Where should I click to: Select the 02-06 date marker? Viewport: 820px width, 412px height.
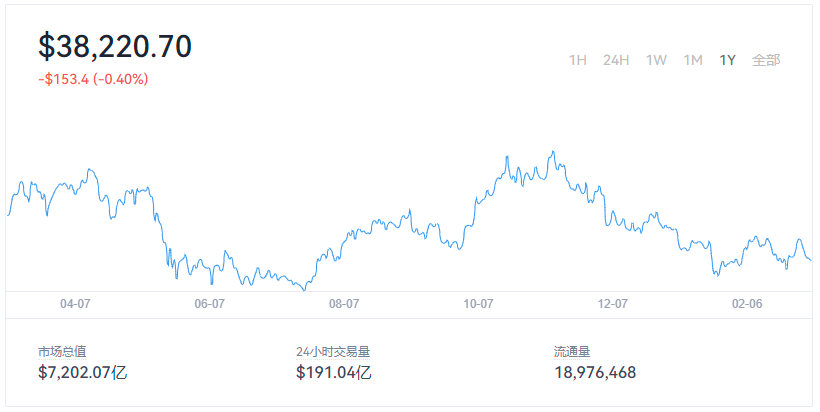[x=746, y=302]
